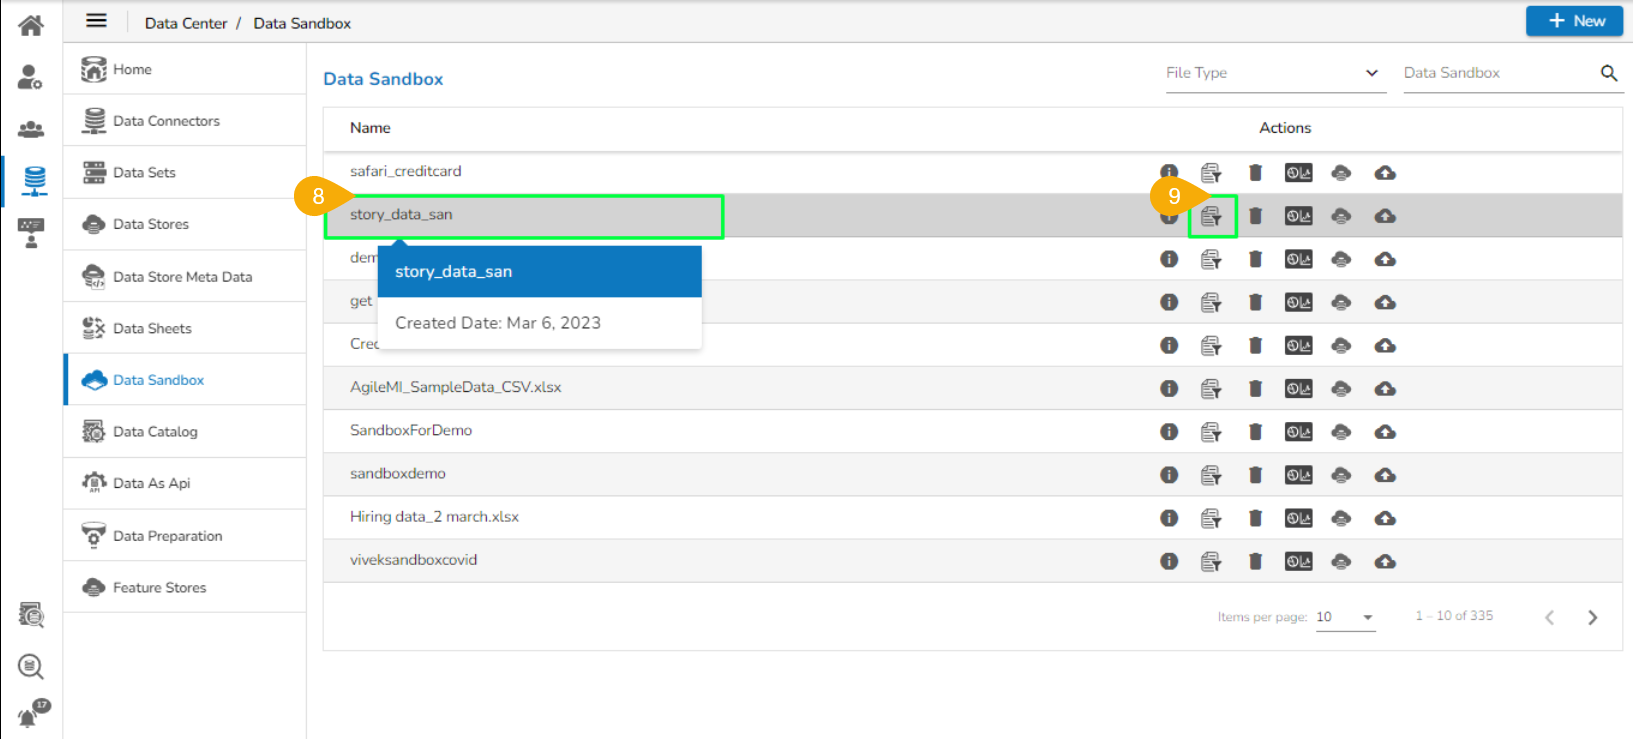The width and height of the screenshot is (1633, 739).
Task: Click into the Data Sandbox search field
Action: pos(1495,73)
